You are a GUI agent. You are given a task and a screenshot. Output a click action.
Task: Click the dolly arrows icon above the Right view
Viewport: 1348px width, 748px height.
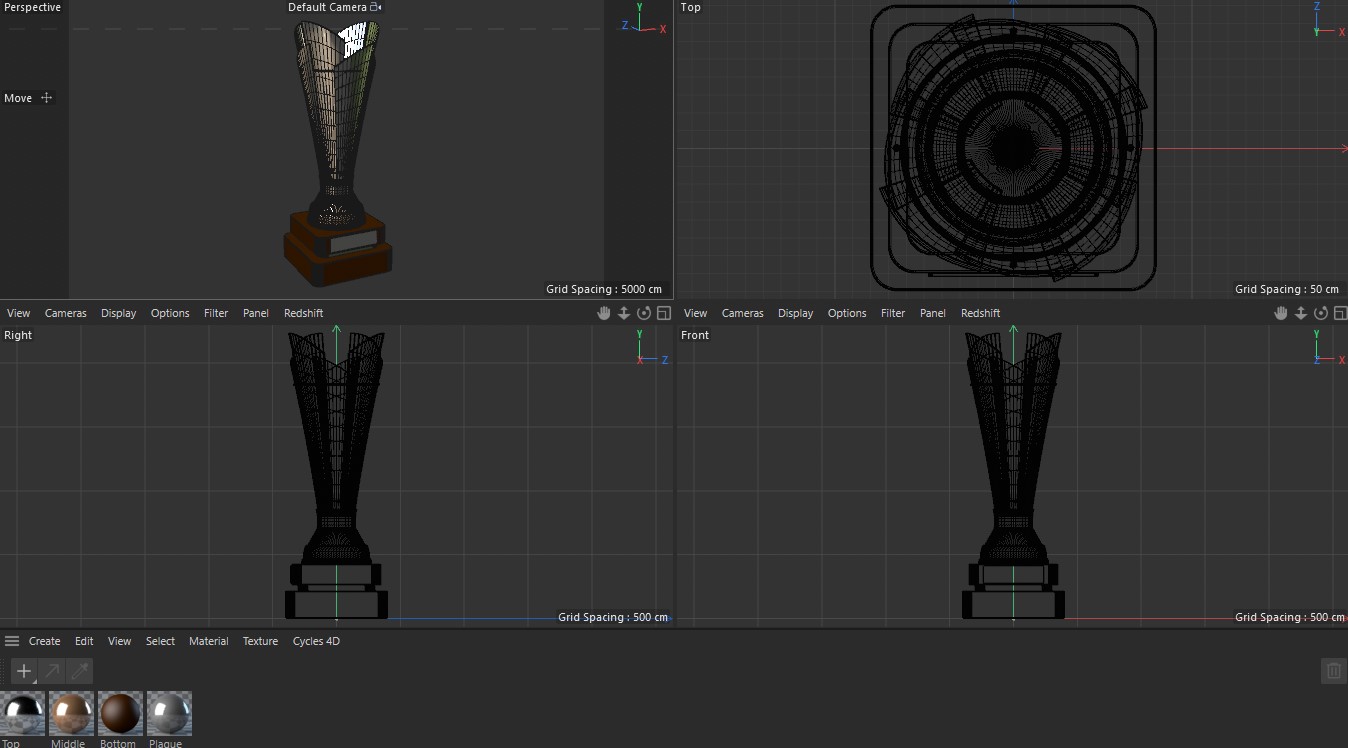tap(624, 313)
